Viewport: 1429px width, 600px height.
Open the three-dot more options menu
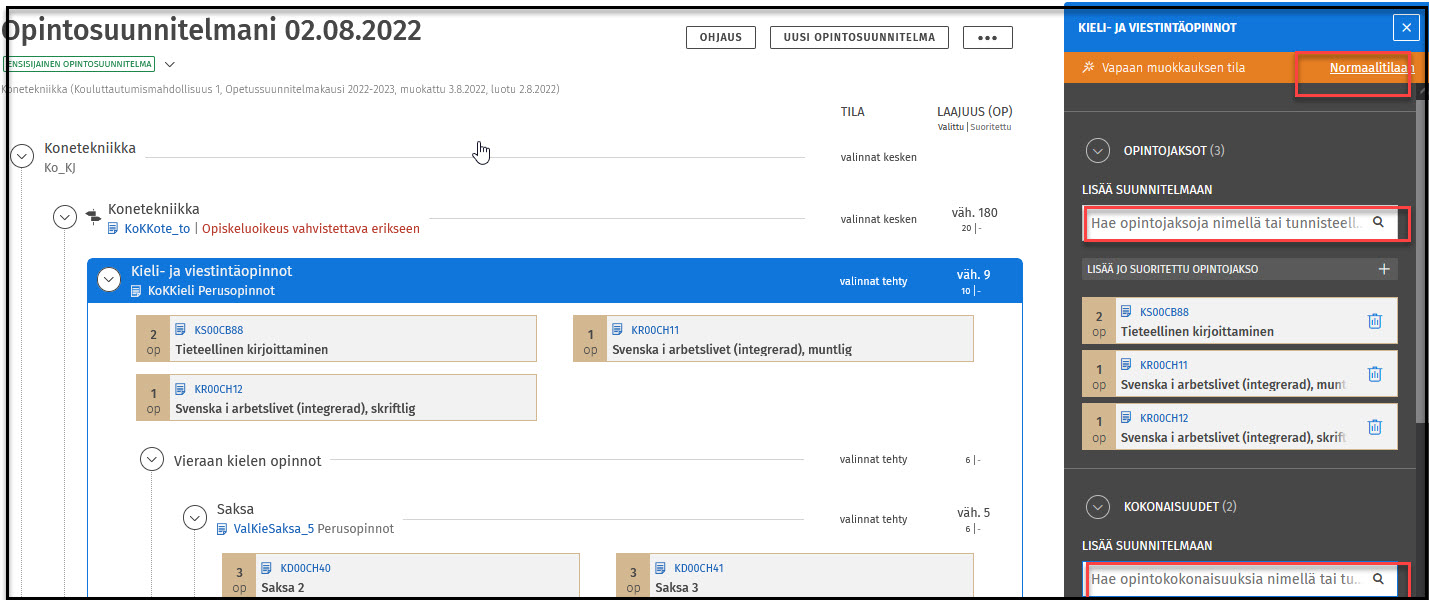987,37
